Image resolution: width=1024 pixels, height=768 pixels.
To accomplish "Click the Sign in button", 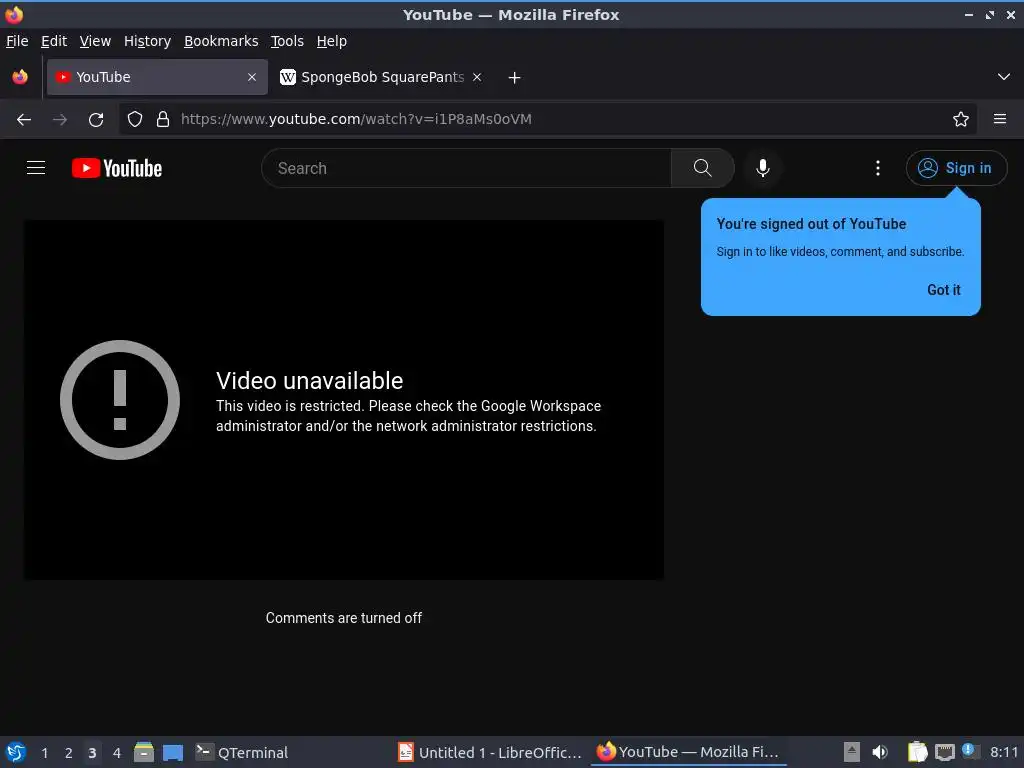I will (956, 168).
